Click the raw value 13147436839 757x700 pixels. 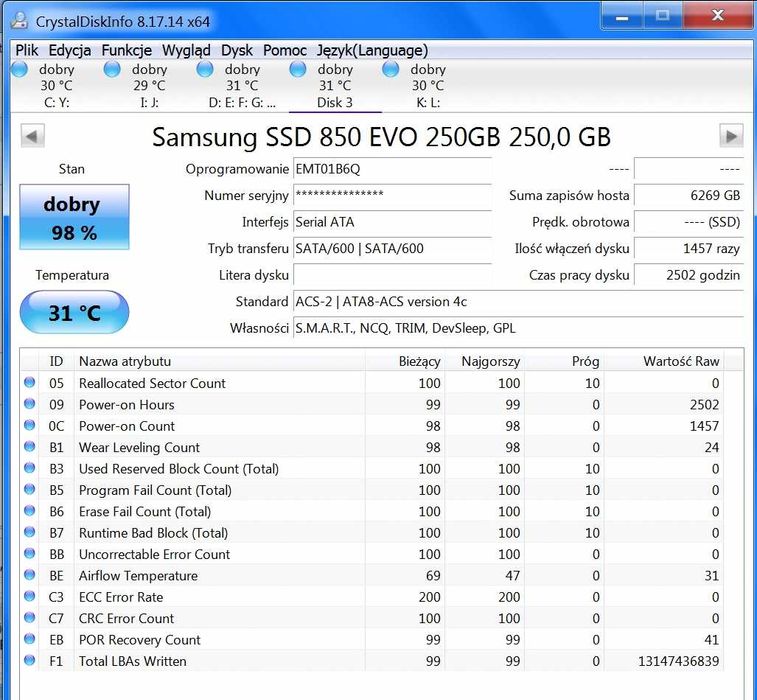click(678, 661)
